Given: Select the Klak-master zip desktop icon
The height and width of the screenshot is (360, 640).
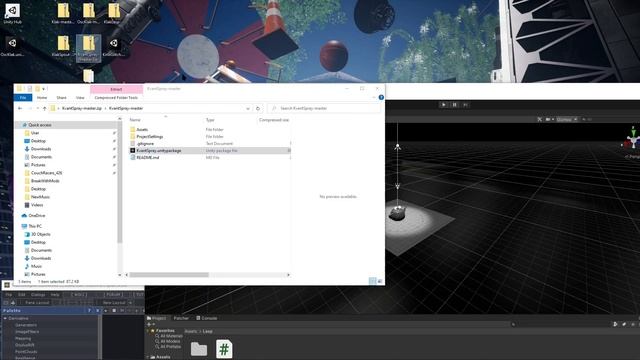Looking at the screenshot, I should [63, 14].
